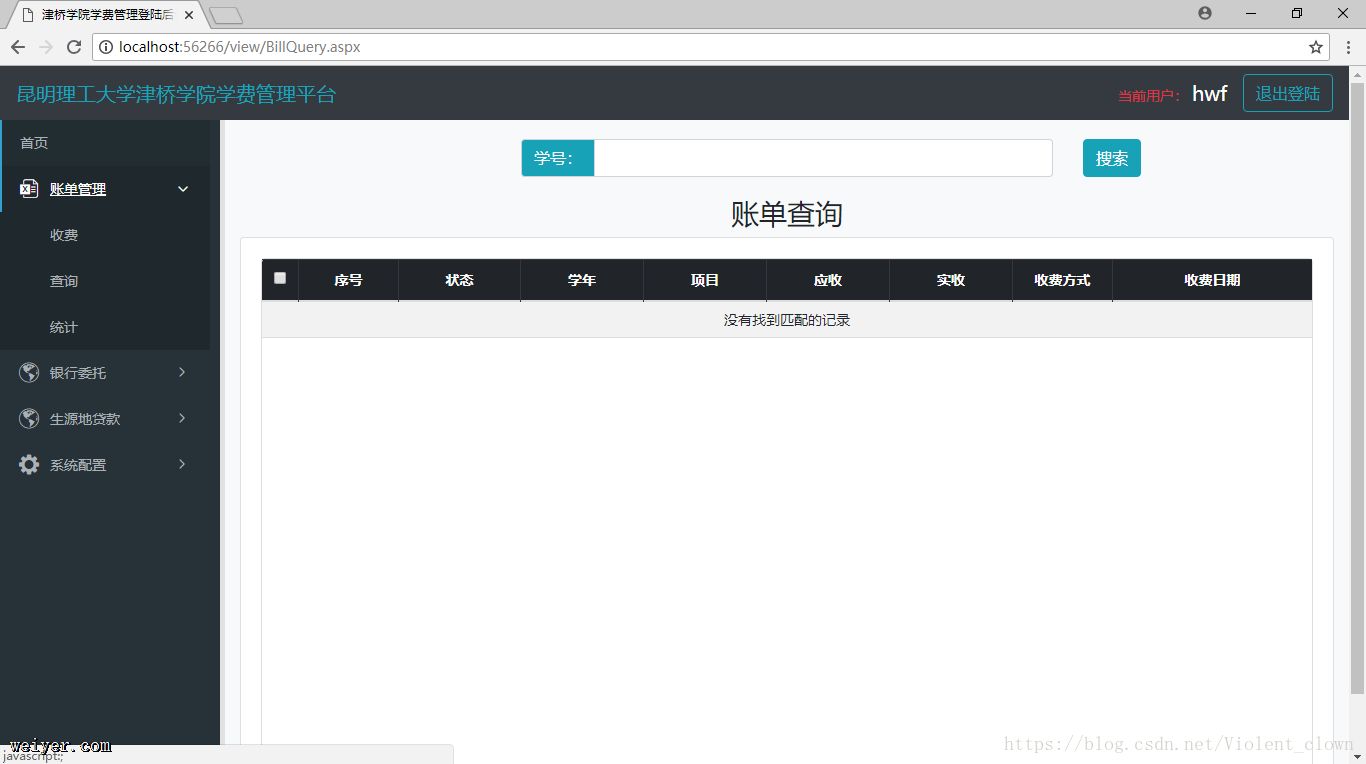This screenshot has height=764, width=1366.
Task: Click the browser forward arrow
Action: (x=46, y=47)
